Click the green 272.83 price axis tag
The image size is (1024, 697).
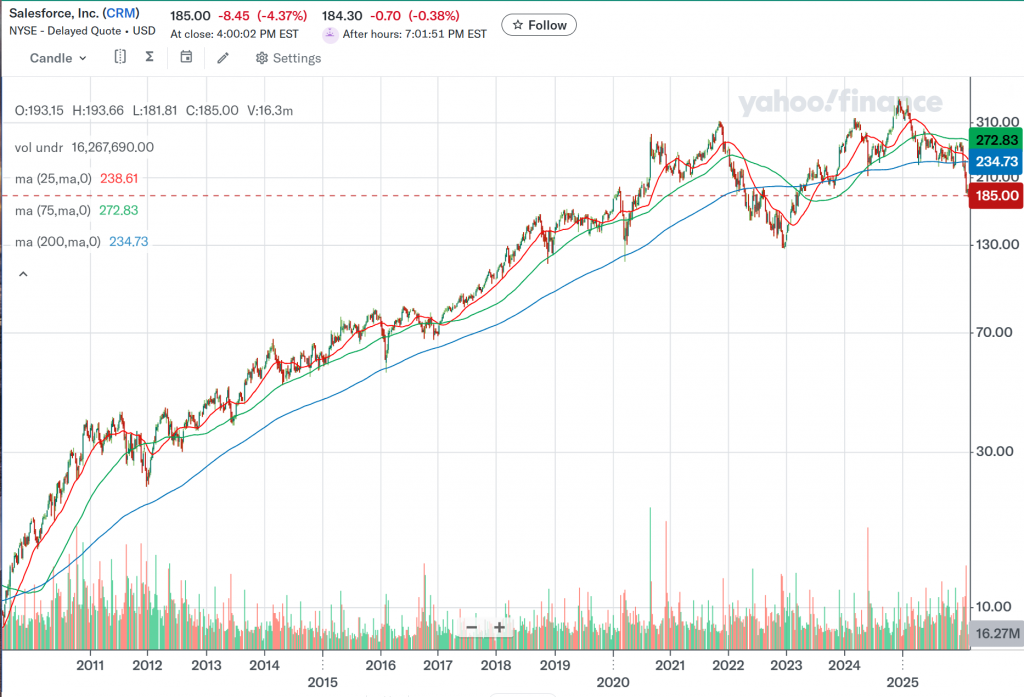[x=997, y=141]
